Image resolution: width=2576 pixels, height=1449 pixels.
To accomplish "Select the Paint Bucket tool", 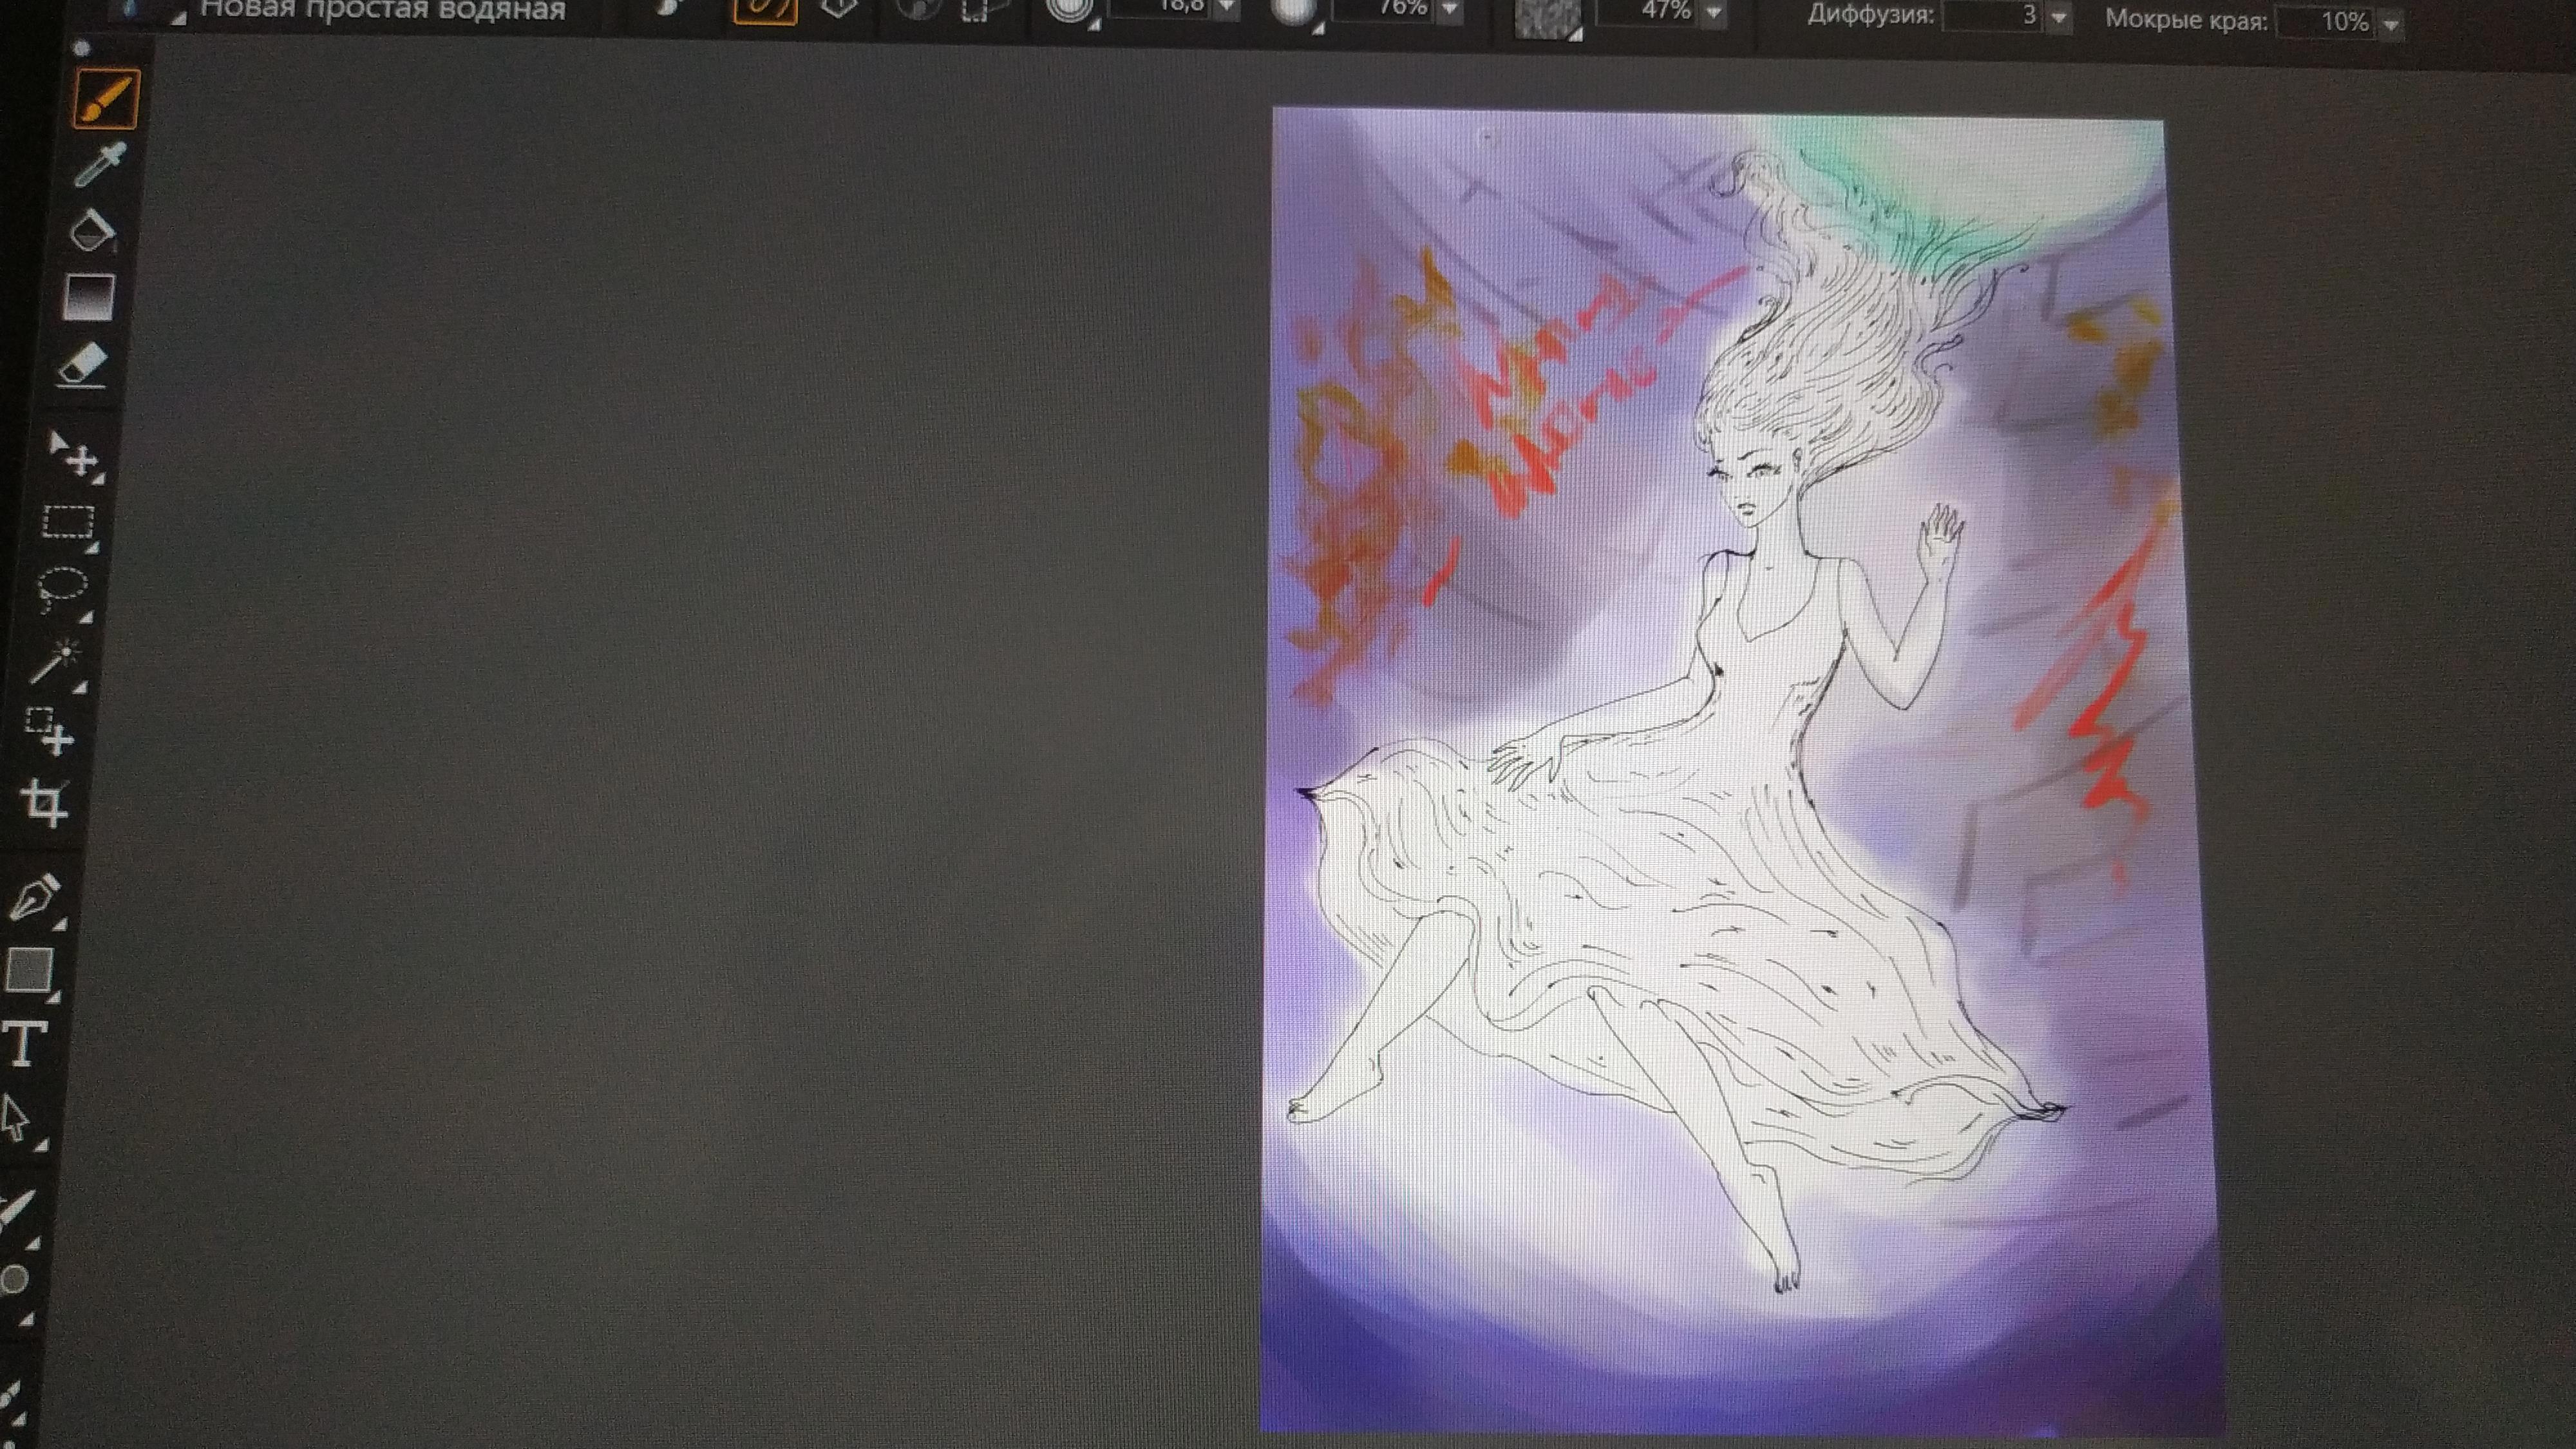I will [92, 231].
